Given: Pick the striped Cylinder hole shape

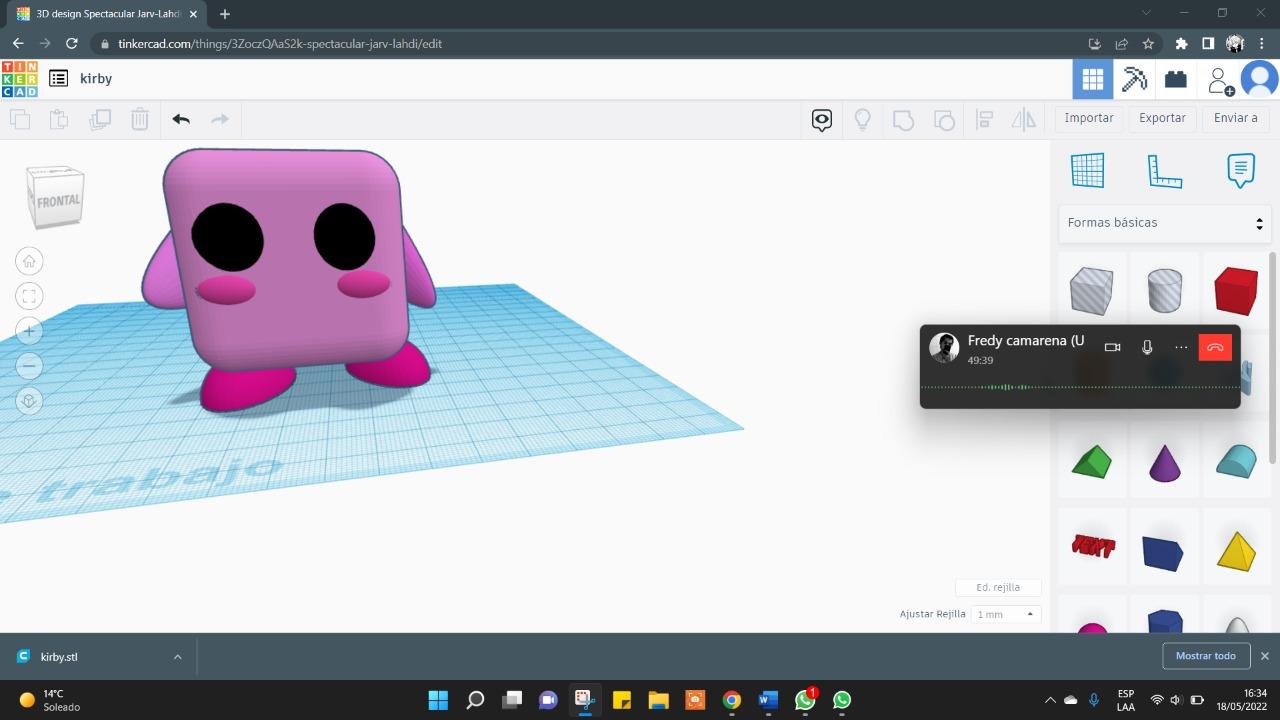Looking at the screenshot, I should point(1164,291).
